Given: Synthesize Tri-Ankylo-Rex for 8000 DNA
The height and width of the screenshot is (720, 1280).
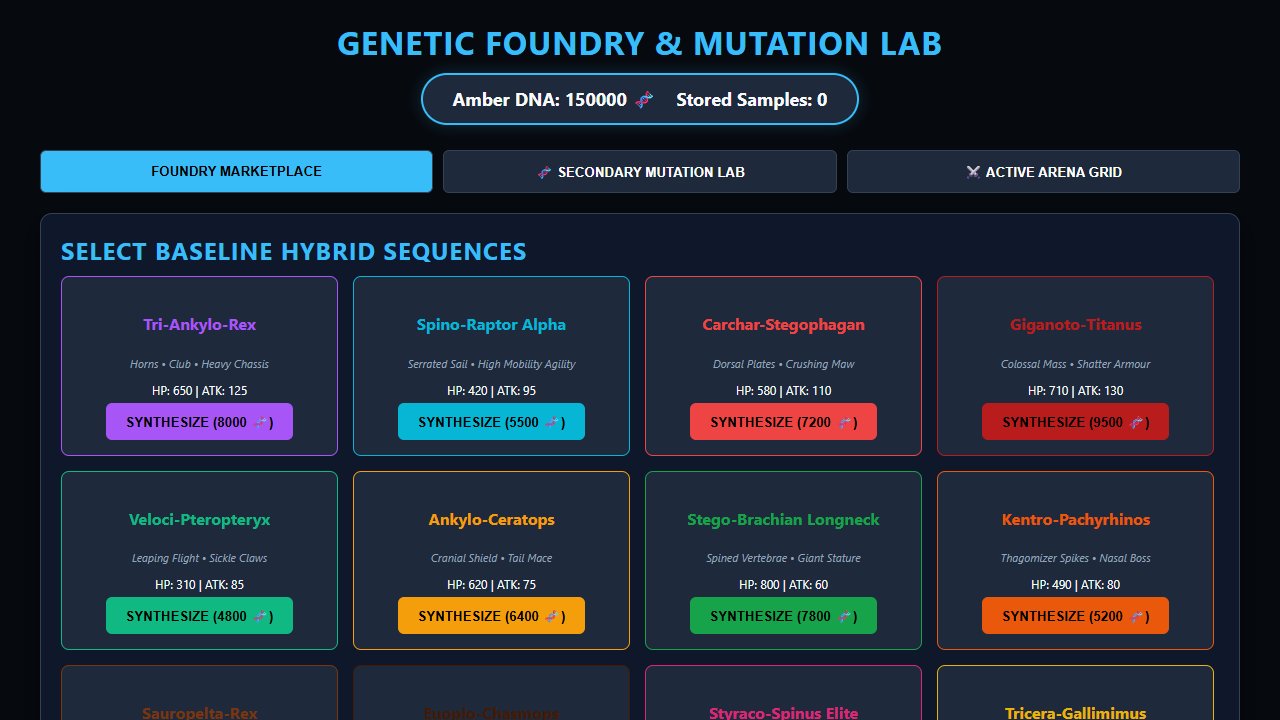Looking at the screenshot, I should (199, 422).
